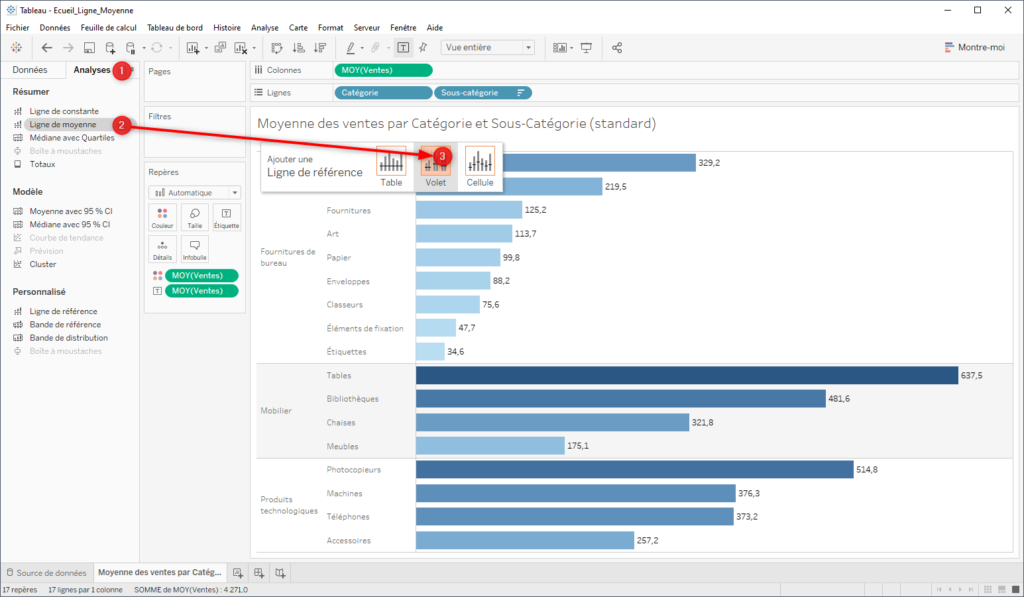Open the Format menu
The image size is (1024, 597).
[330, 27]
